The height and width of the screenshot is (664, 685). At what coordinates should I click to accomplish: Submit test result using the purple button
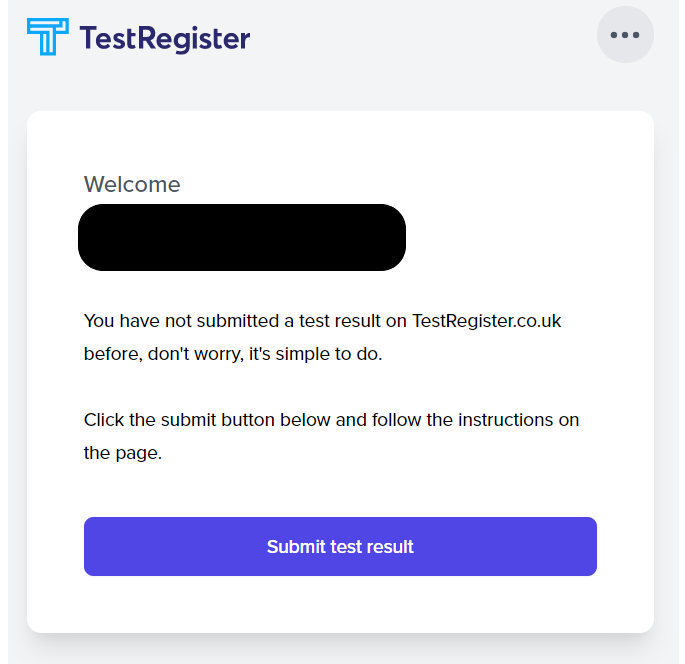click(340, 546)
